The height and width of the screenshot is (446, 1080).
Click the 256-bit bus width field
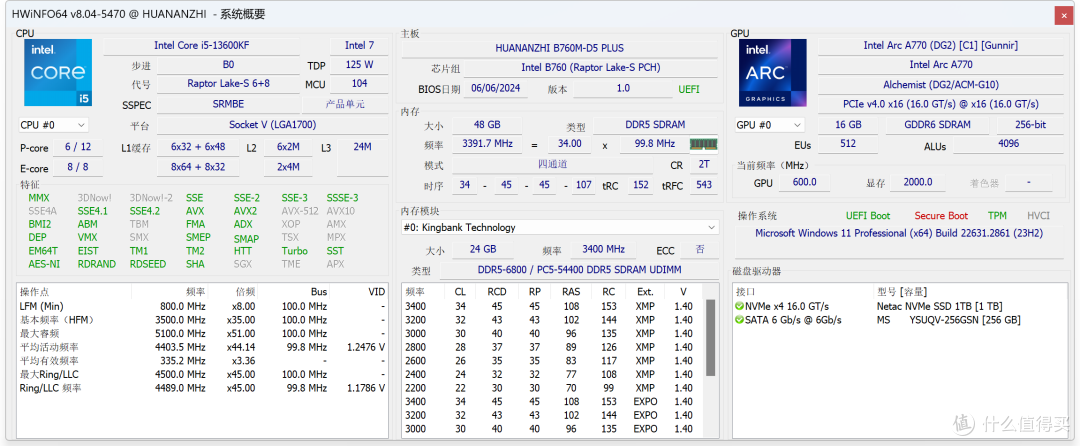pyautogui.click(x=1032, y=125)
